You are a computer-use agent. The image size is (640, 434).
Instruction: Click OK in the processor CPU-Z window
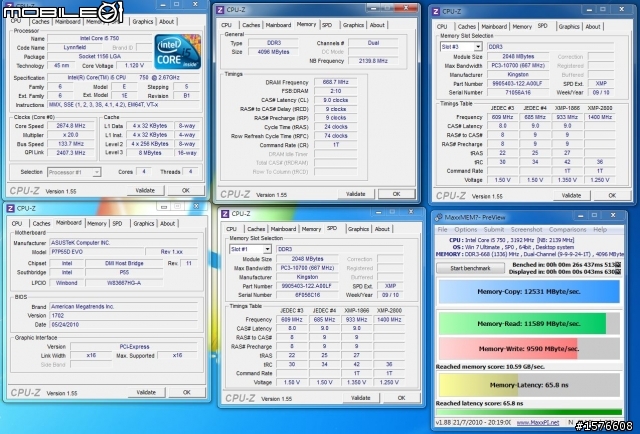point(186,190)
